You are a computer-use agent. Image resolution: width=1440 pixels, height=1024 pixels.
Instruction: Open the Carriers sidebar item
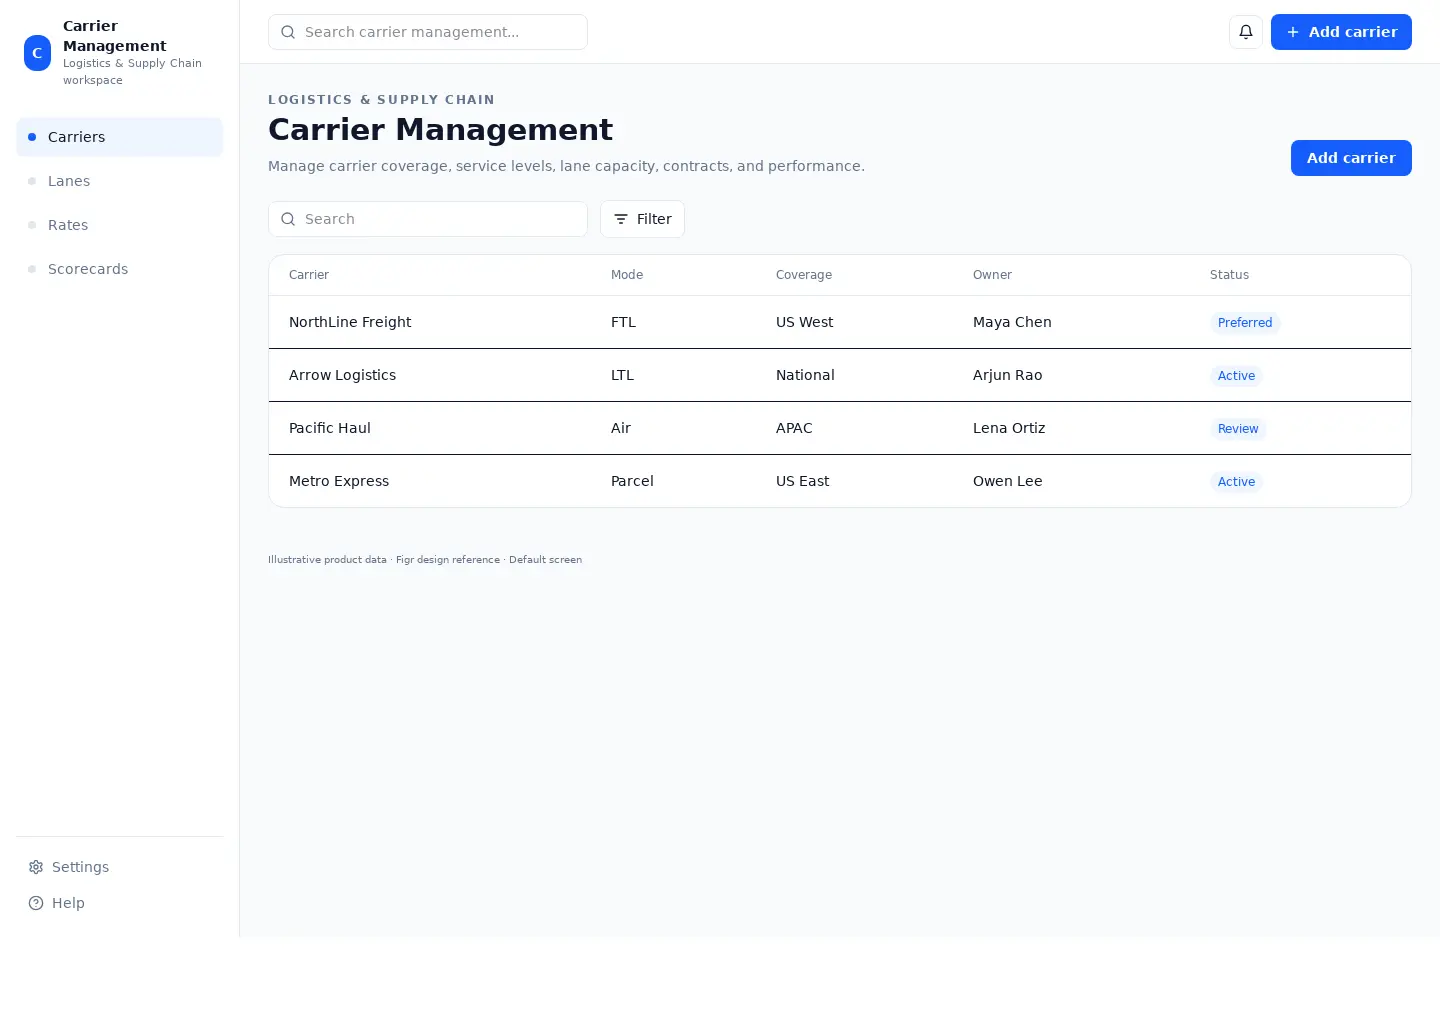[x=119, y=137]
